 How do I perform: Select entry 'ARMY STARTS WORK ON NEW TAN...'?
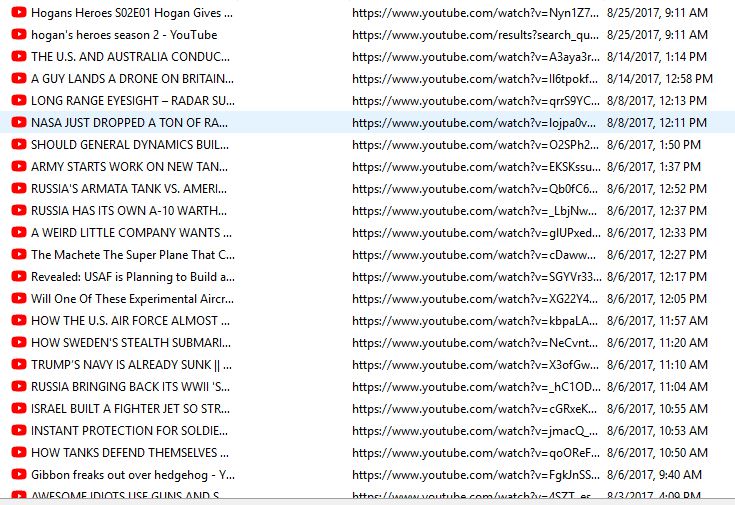point(129,167)
